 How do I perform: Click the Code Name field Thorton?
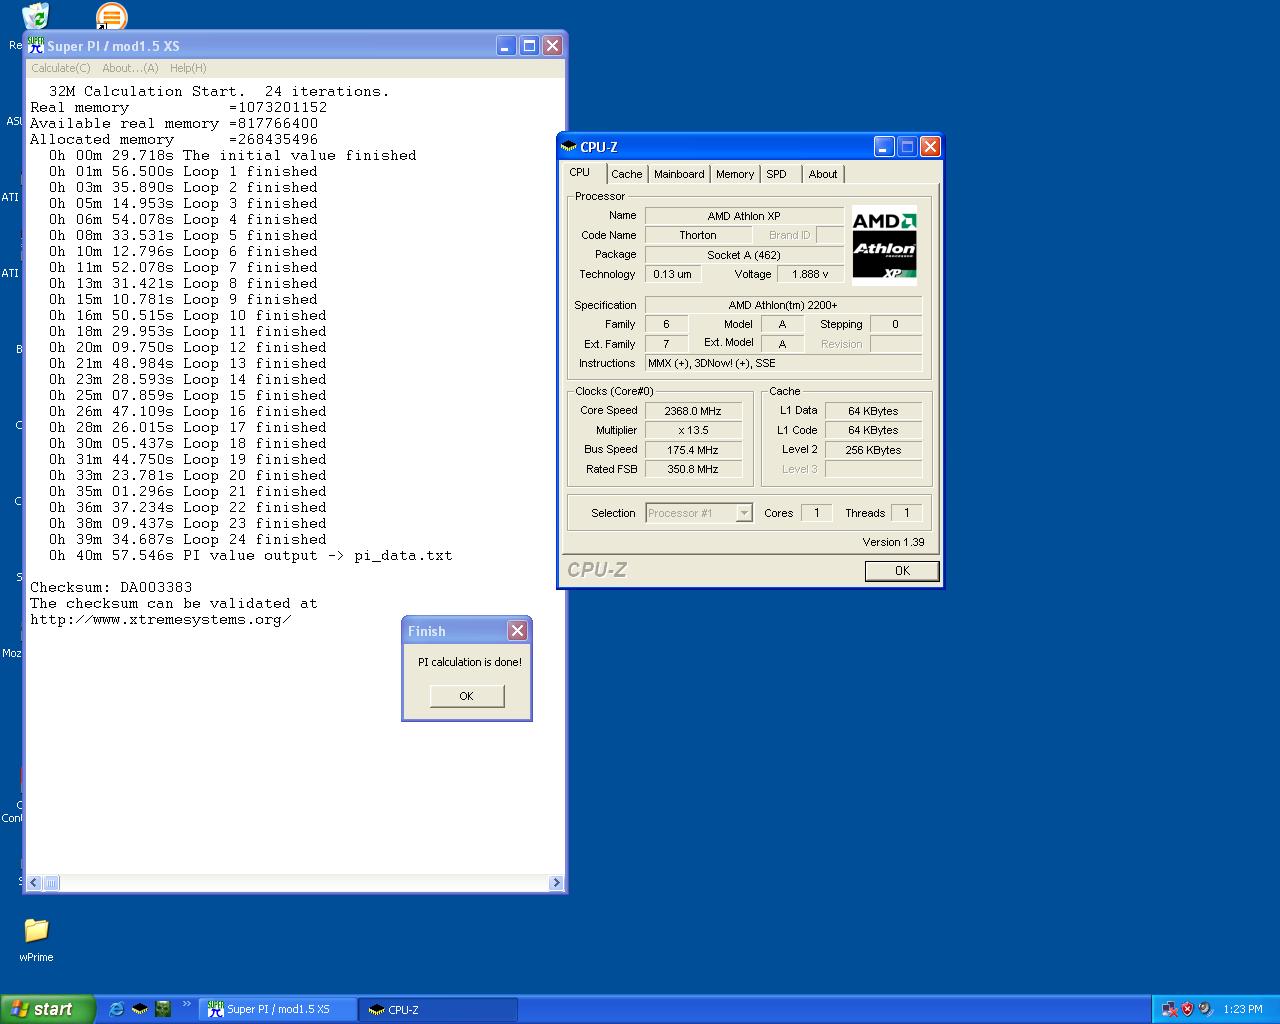tap(698, 235)
